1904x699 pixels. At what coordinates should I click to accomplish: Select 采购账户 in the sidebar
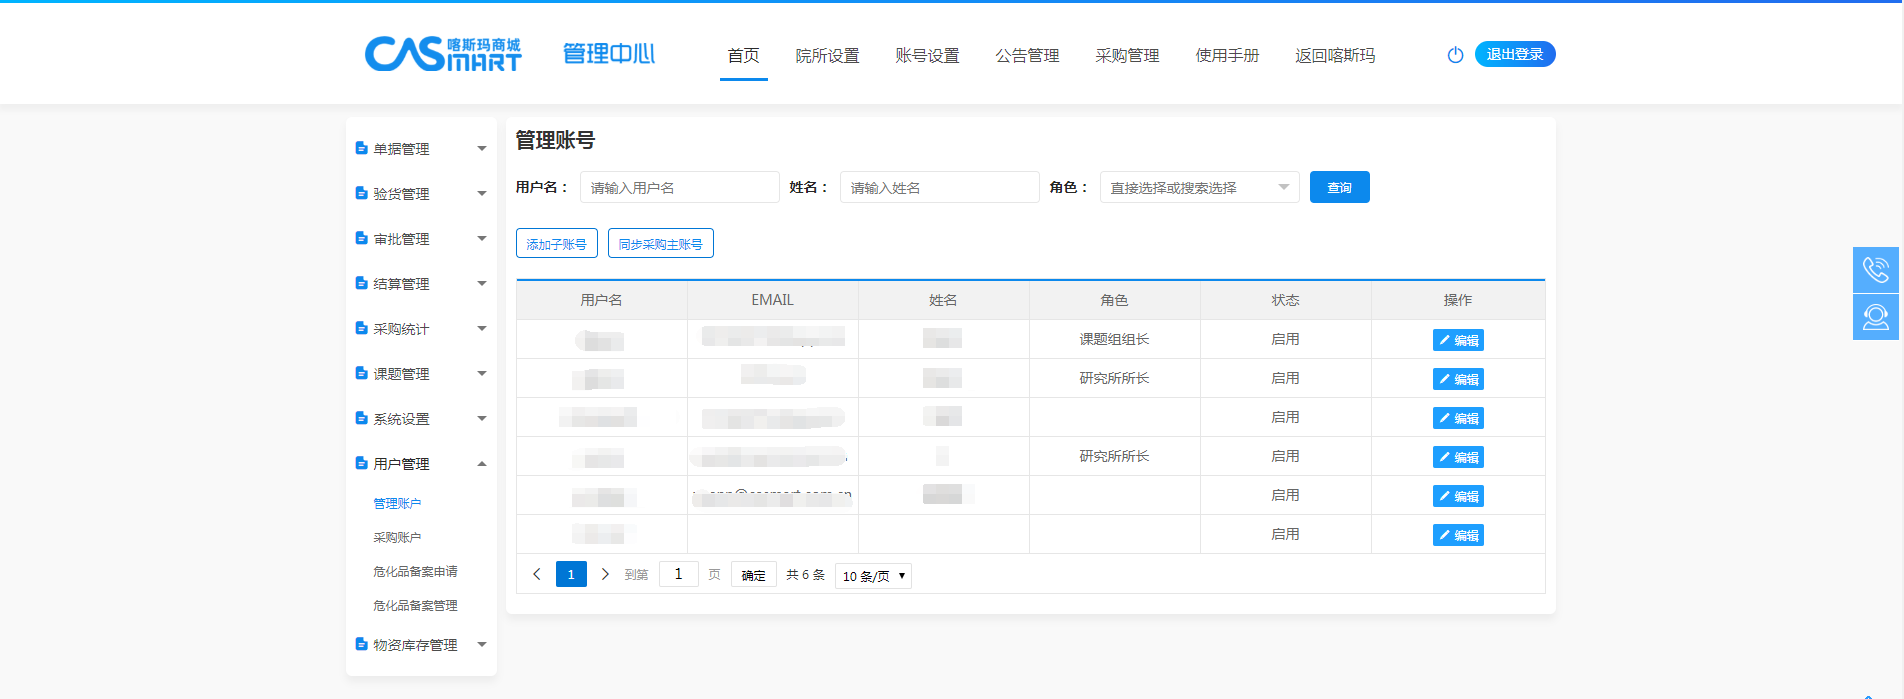pyautogui.click(x=397, y=537)
